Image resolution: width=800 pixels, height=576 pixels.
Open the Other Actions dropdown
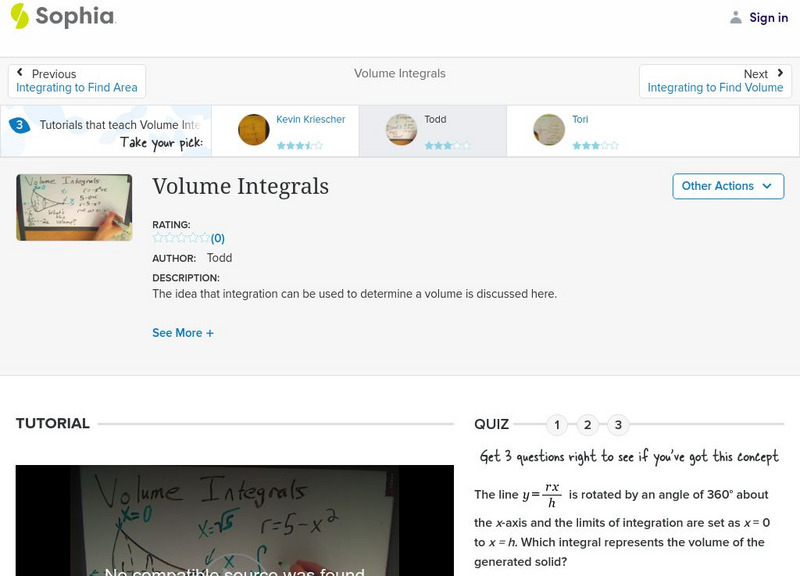[727, 186]
